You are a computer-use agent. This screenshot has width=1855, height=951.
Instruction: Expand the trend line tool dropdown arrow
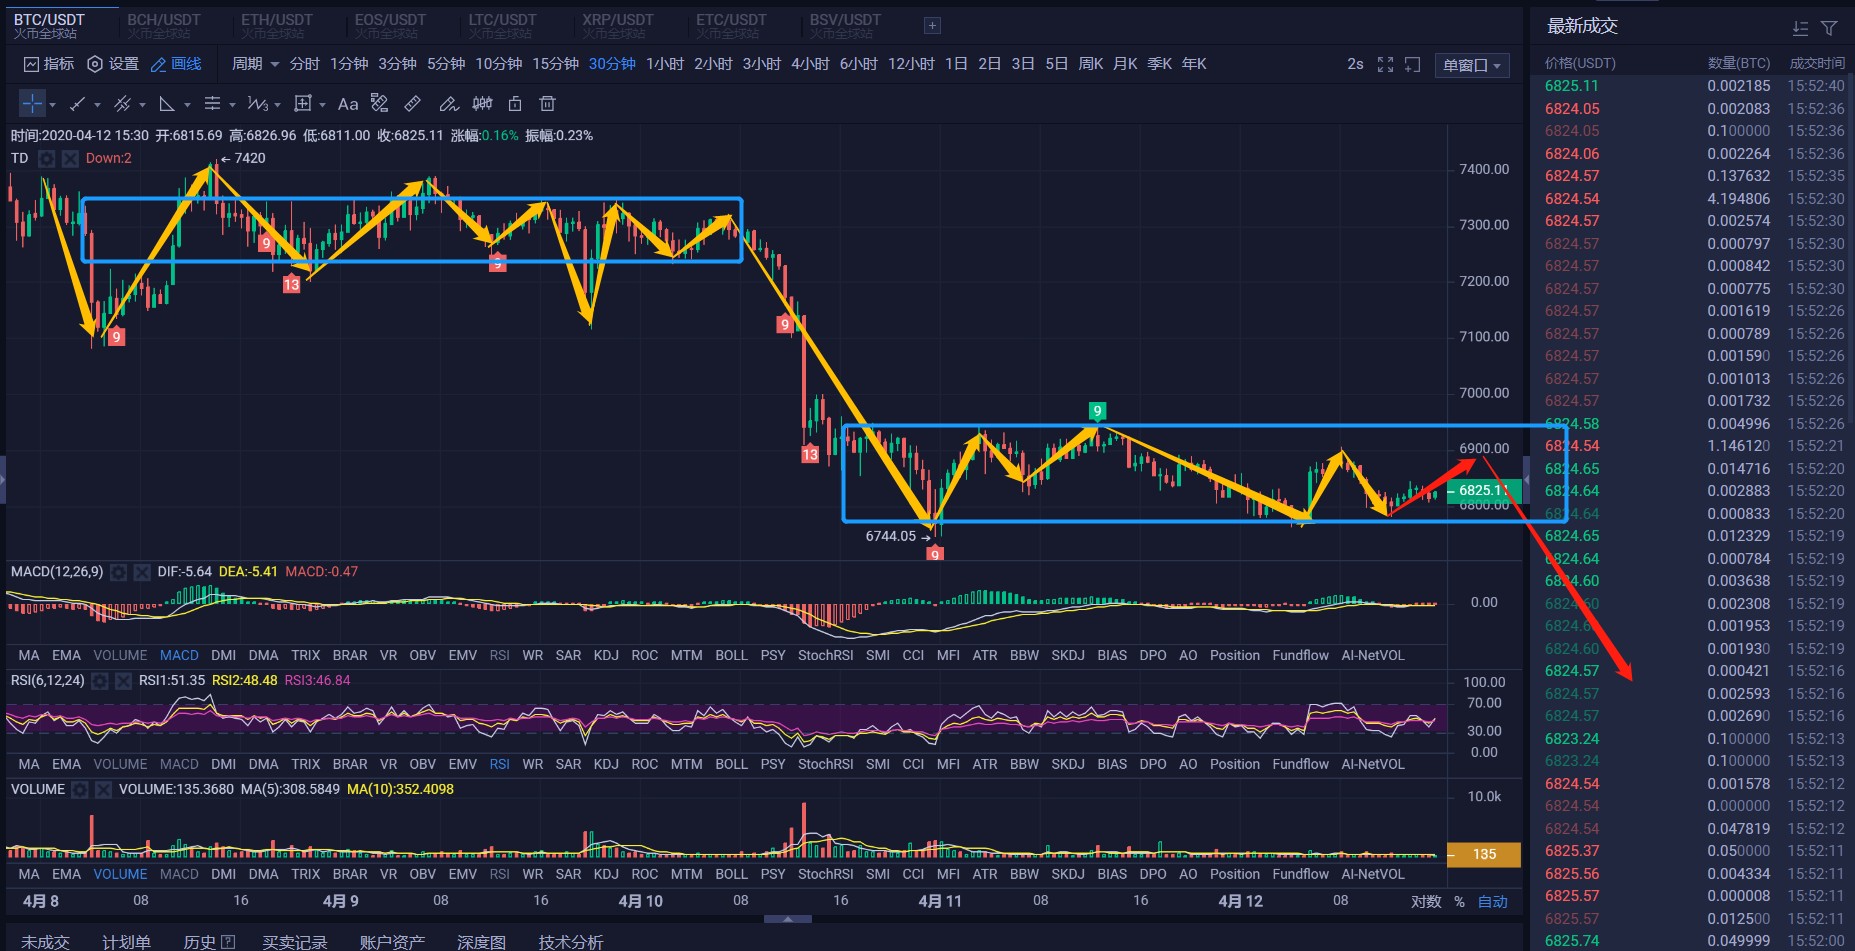coord(96,104)
